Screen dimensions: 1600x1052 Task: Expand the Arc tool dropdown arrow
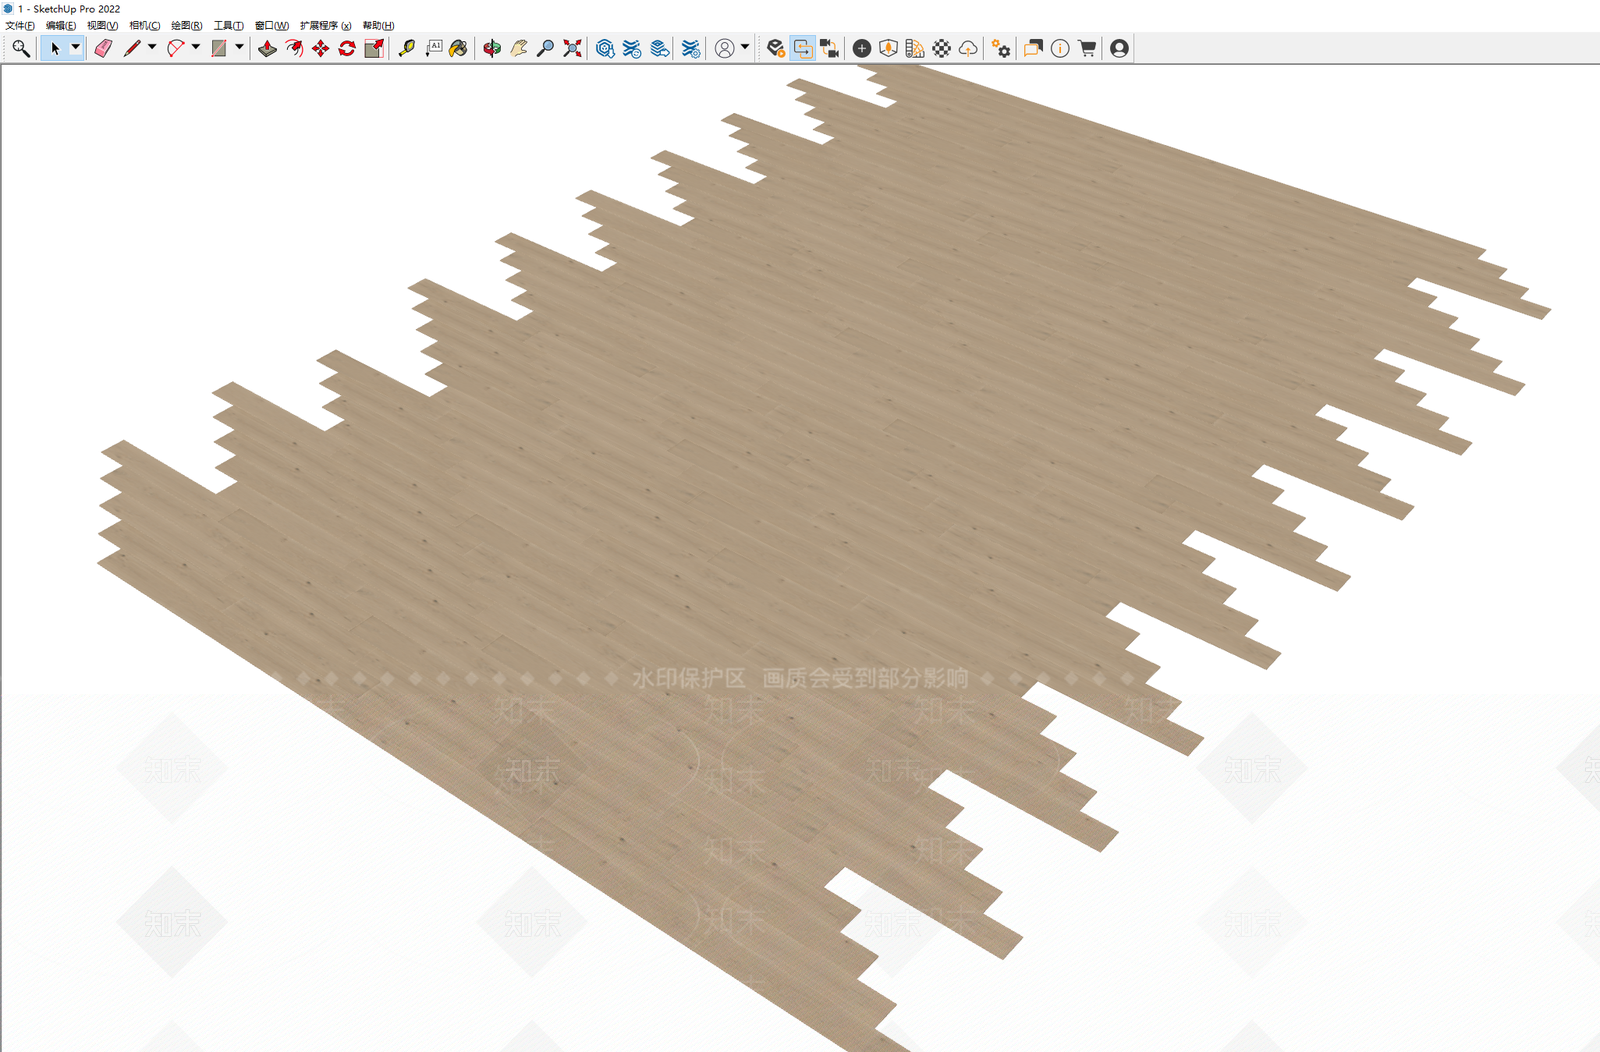click(x=196, y=47)
